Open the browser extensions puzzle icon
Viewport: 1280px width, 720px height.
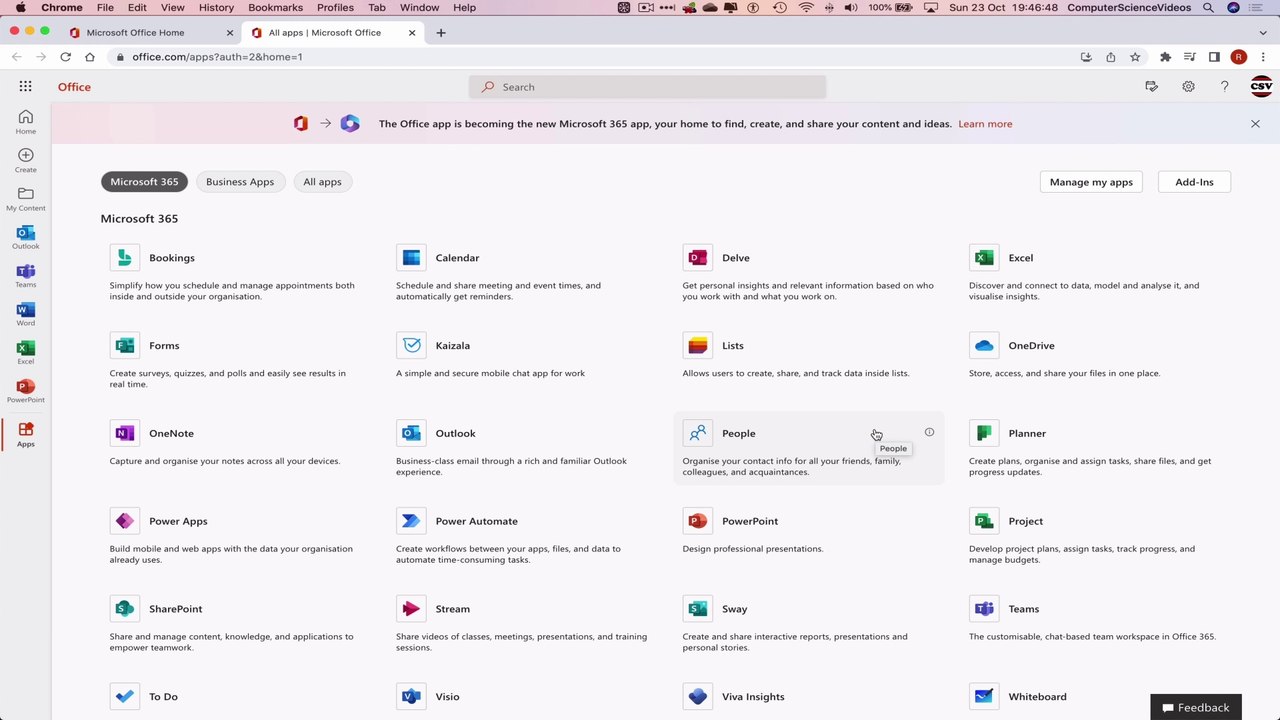coord(1165,57)
